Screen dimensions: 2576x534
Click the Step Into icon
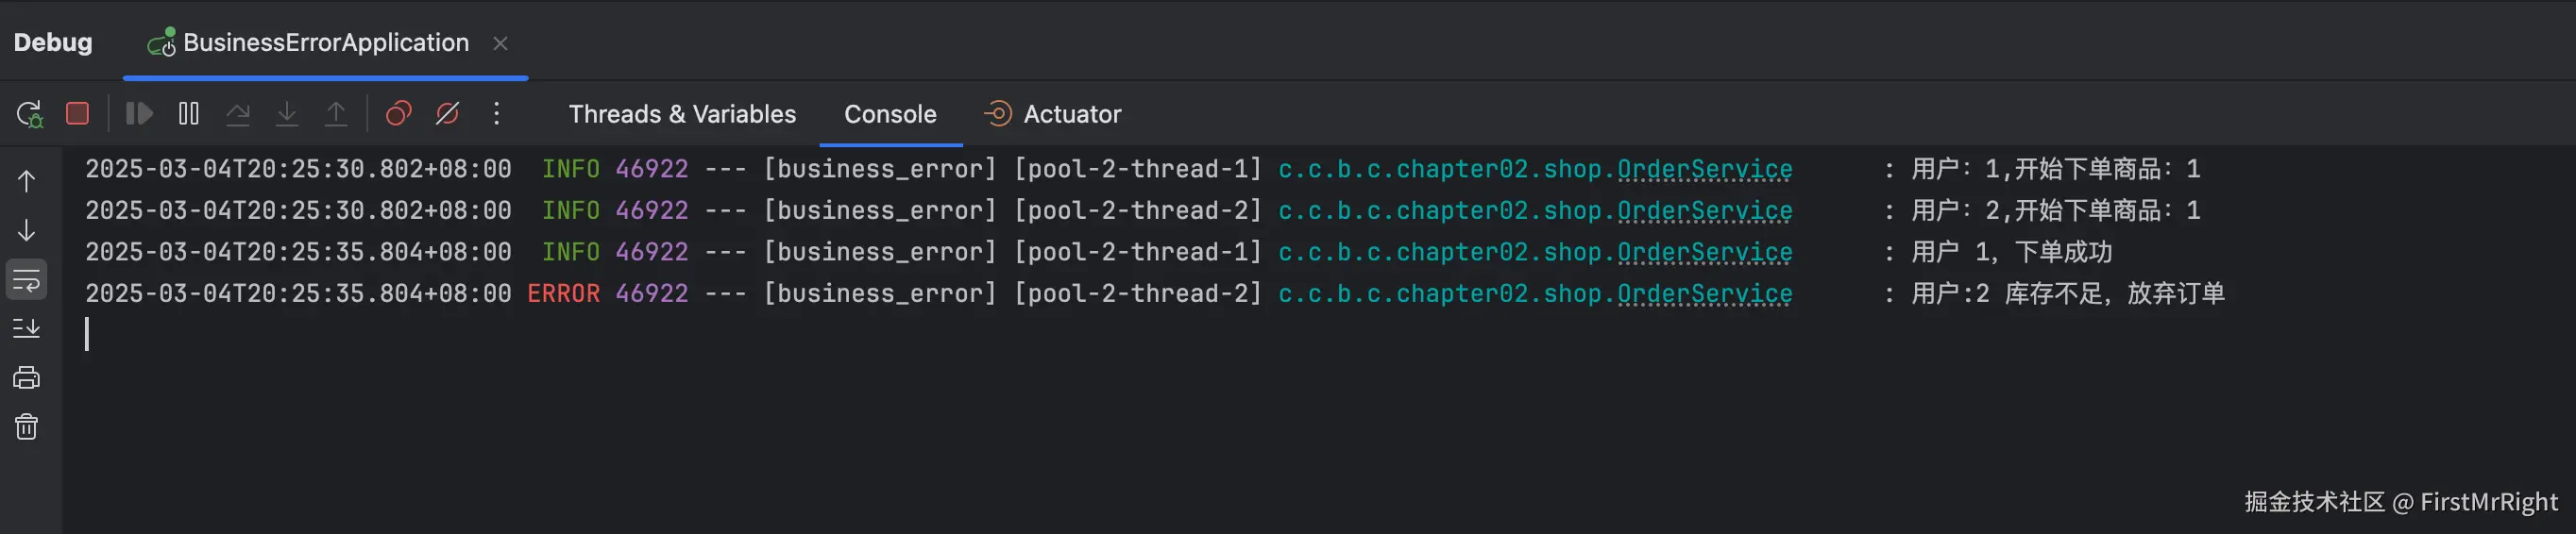tap(287, 114)
